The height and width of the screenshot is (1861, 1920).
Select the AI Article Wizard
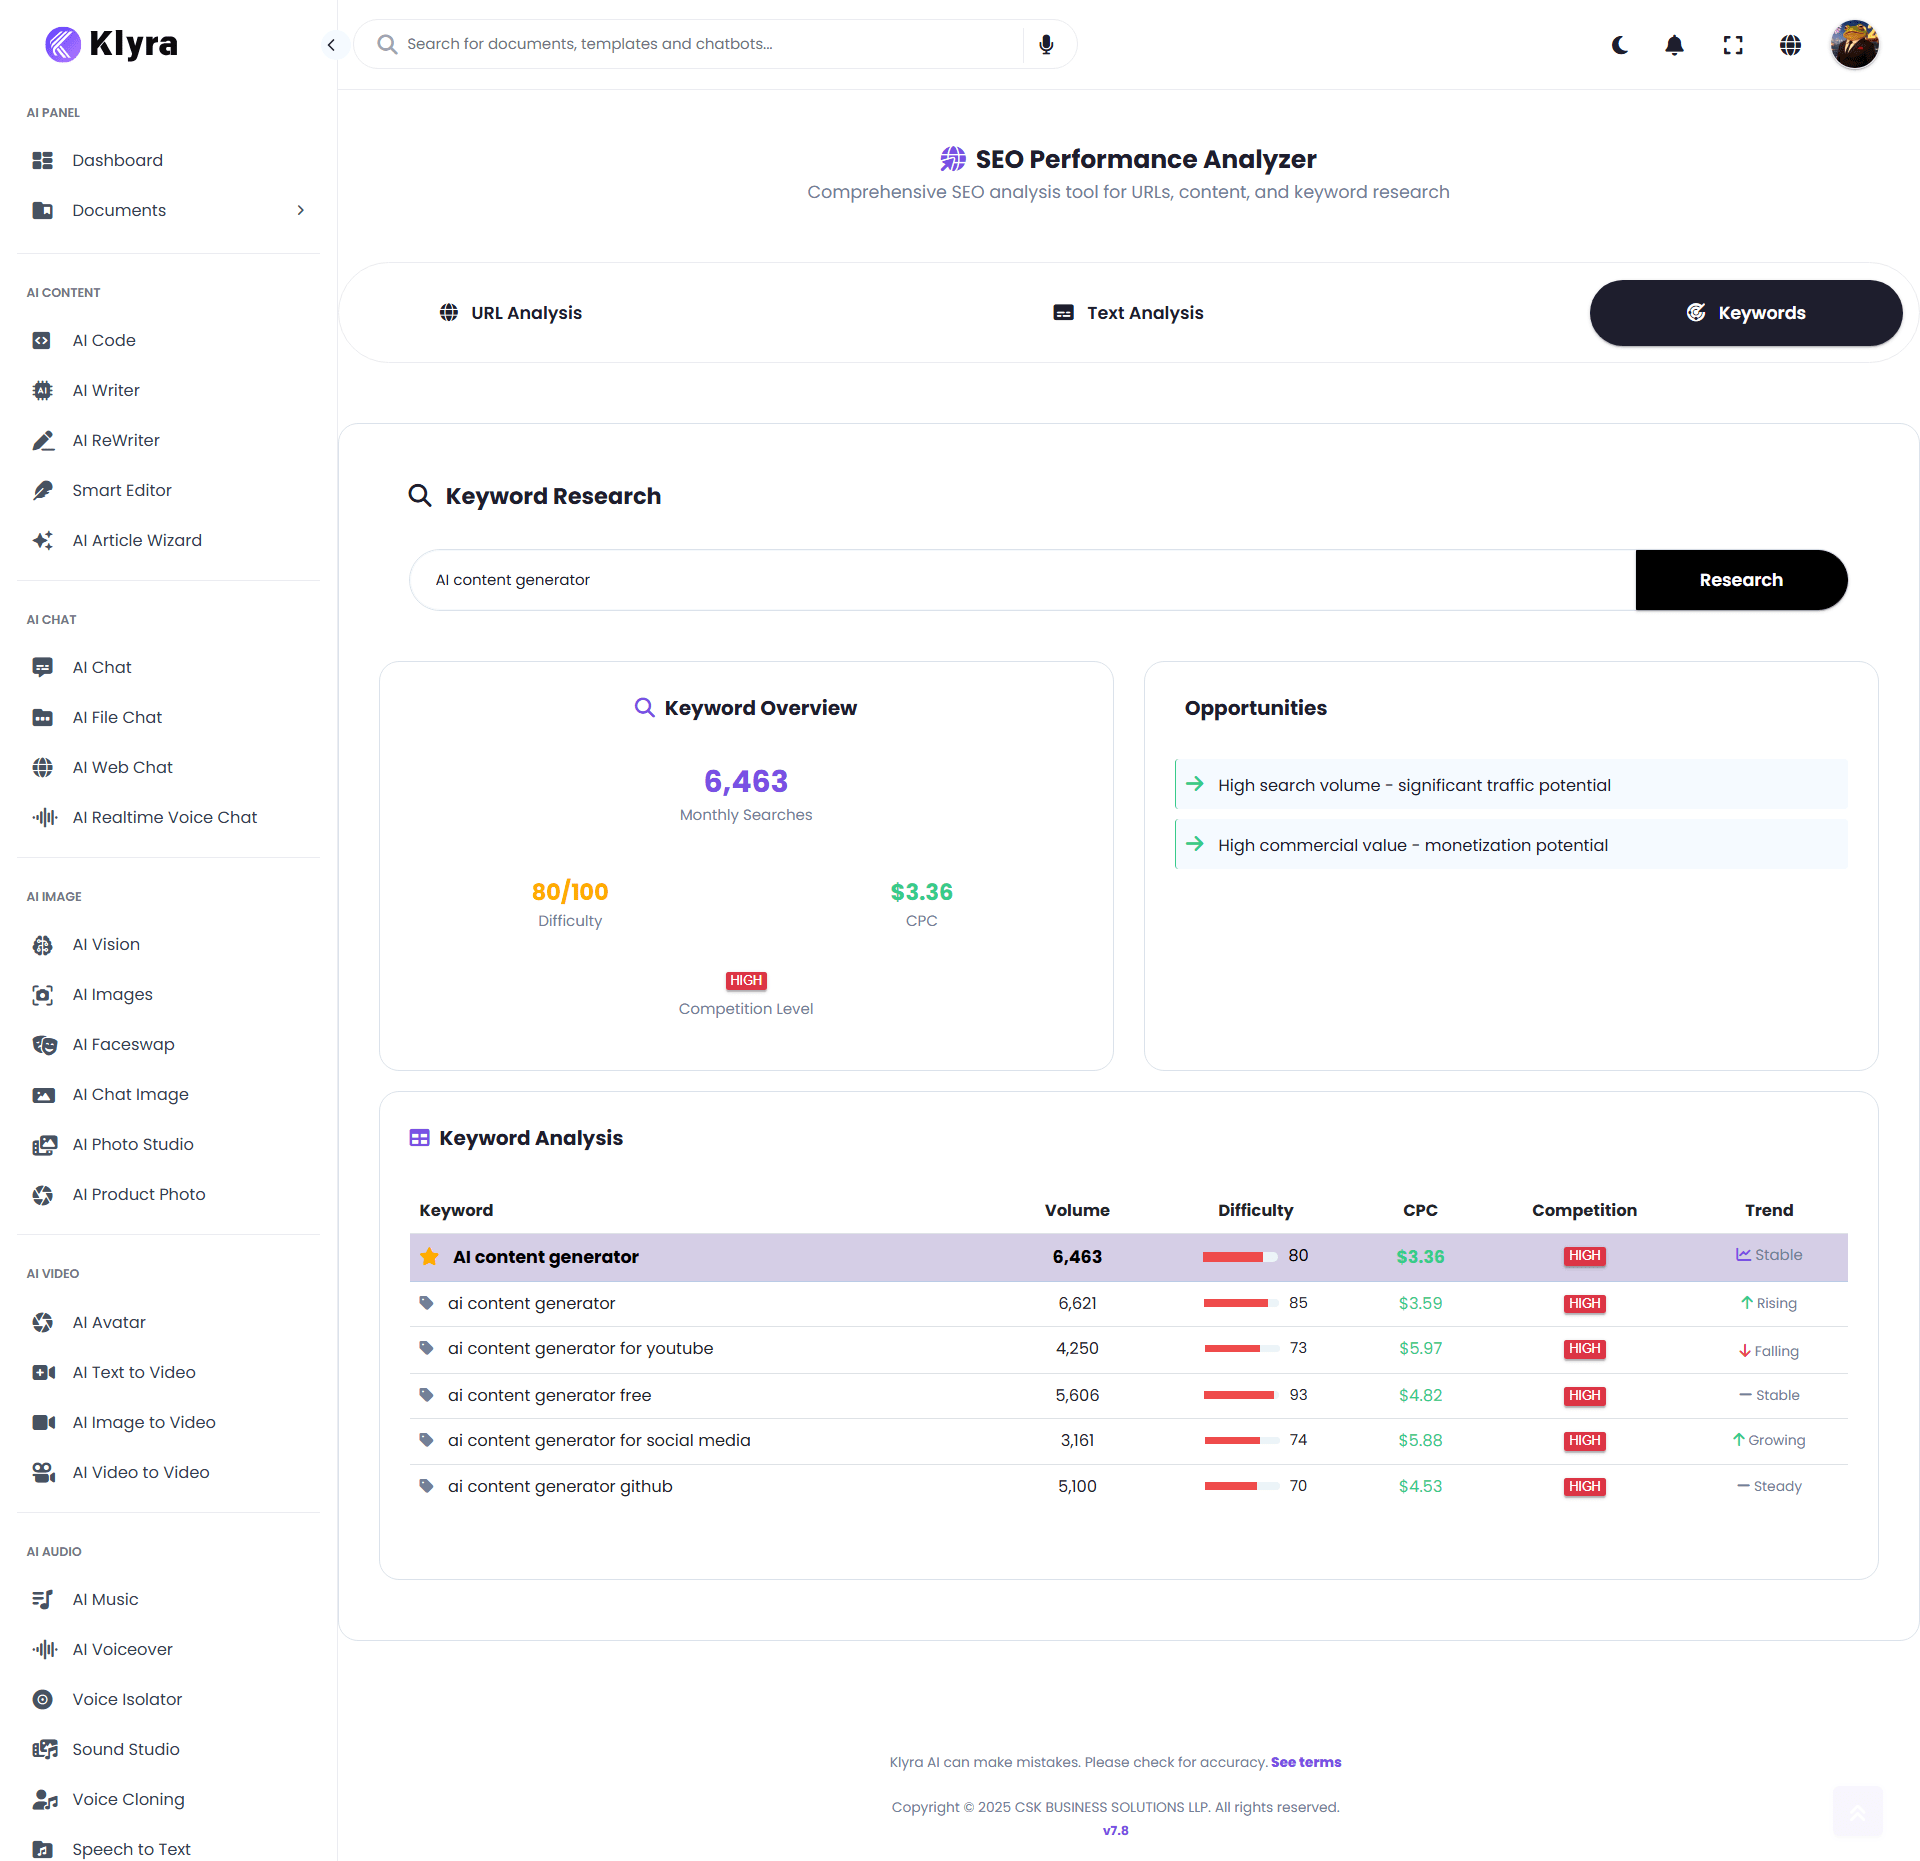click(137, 540)
